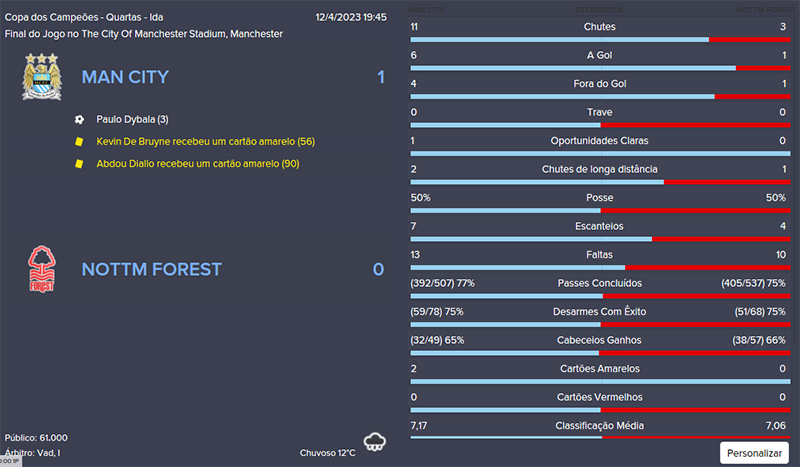Select the Escanteios stat row
This screenshot has width=800, height=467.
(600, 226)
